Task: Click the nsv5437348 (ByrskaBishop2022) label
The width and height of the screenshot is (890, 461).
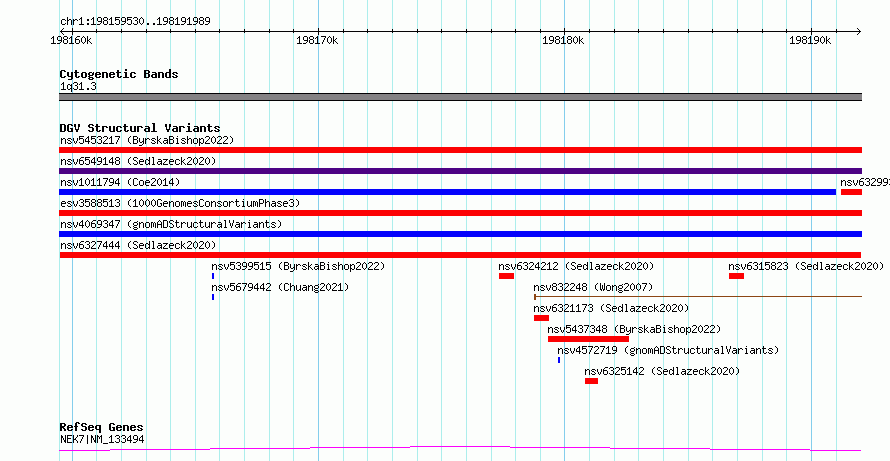Action: (634, 329)
